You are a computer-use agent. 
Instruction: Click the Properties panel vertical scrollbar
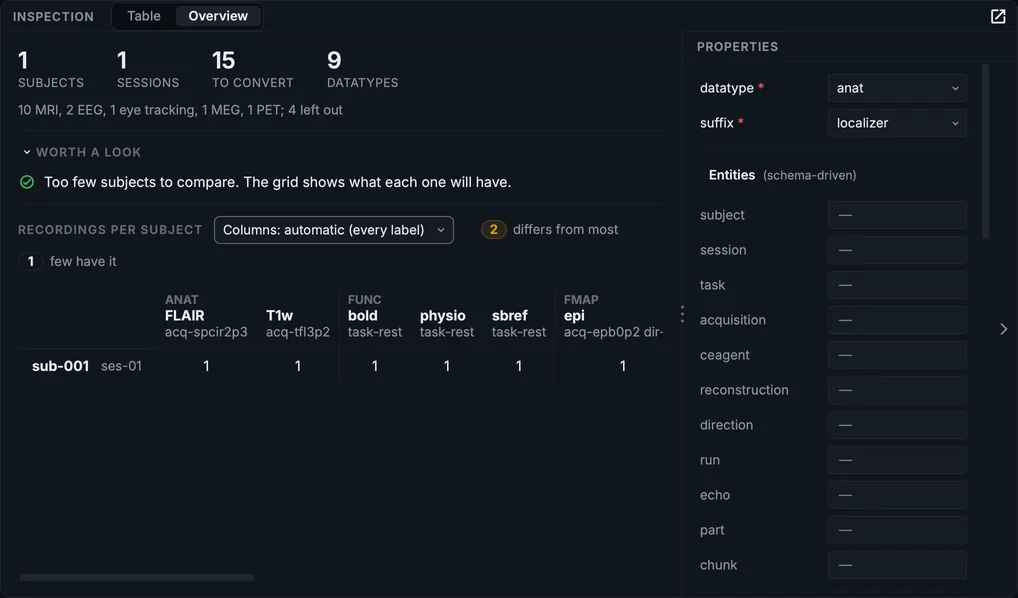tap(986, 152)
